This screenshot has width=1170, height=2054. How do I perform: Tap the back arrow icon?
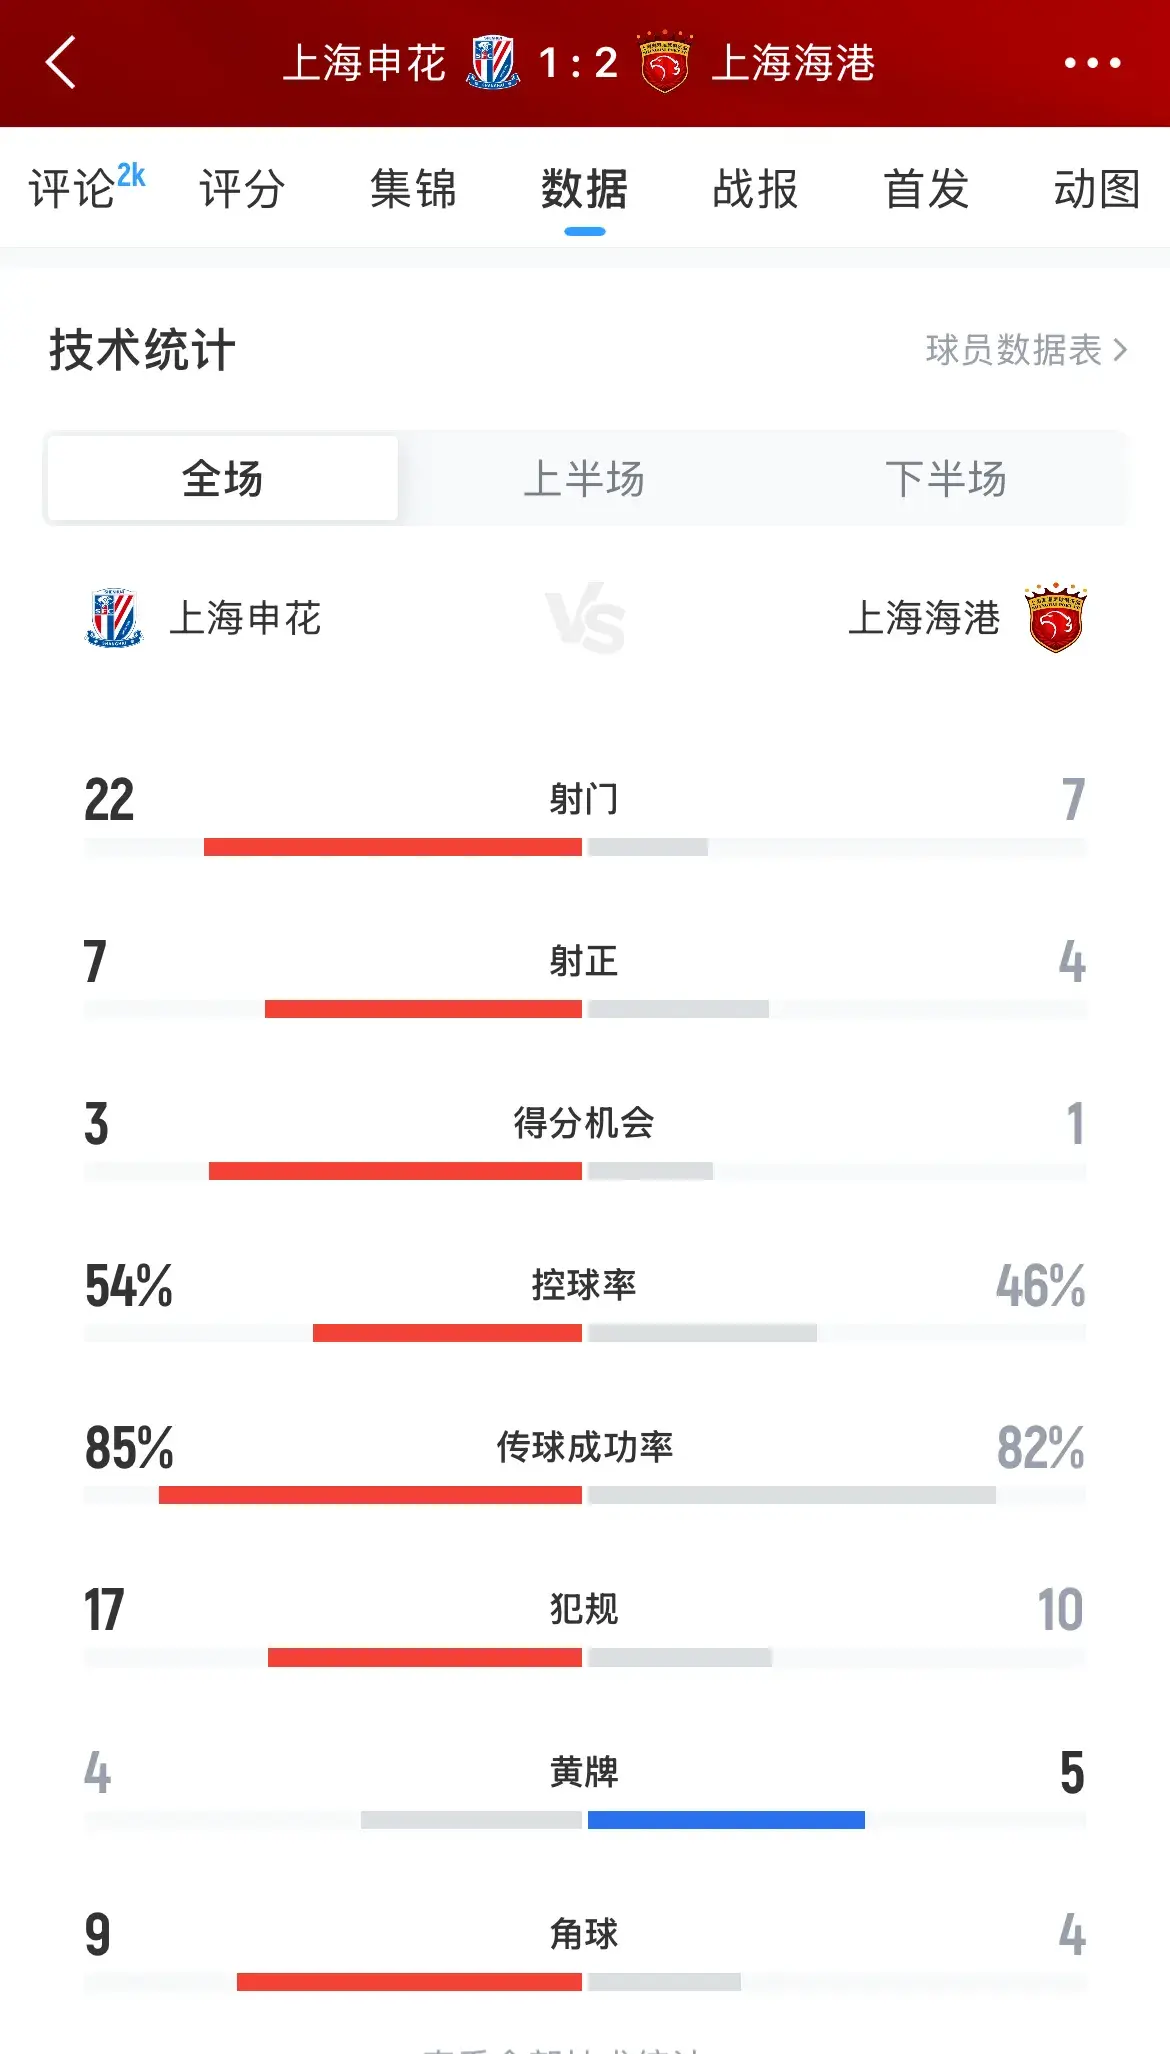62,63
